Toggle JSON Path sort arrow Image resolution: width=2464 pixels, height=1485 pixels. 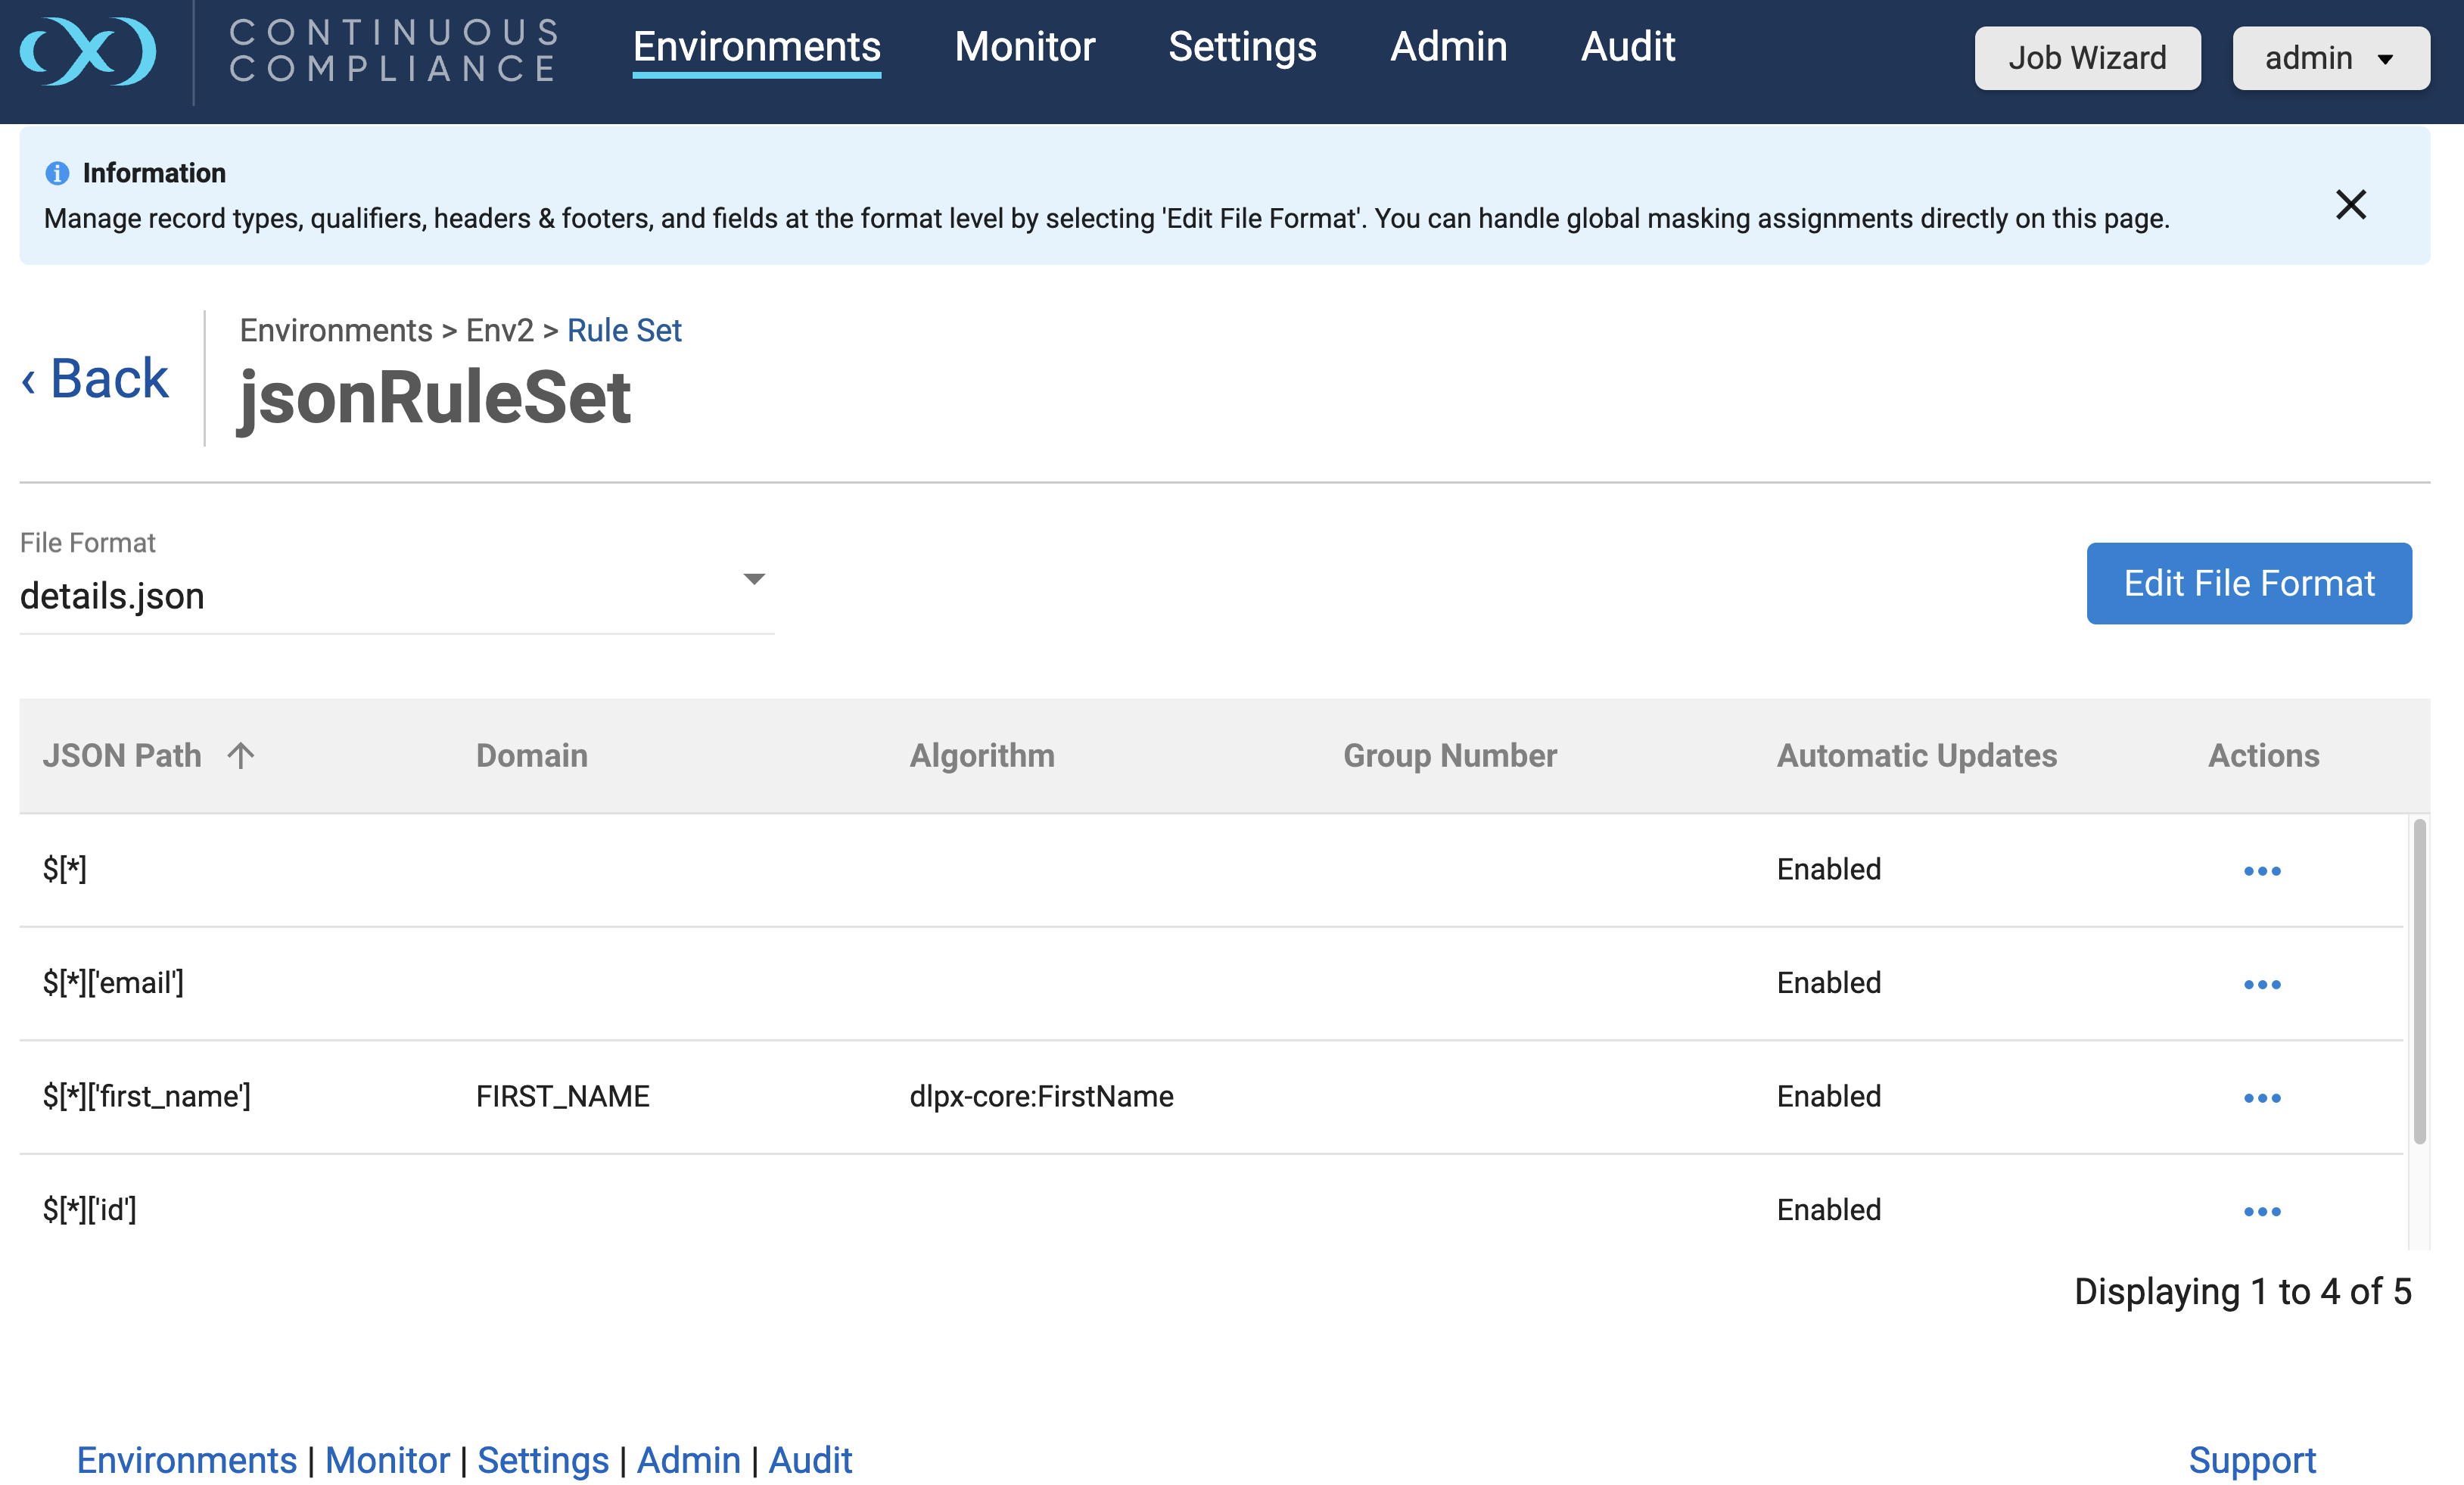pyautogui.click(x=241, y=755)
